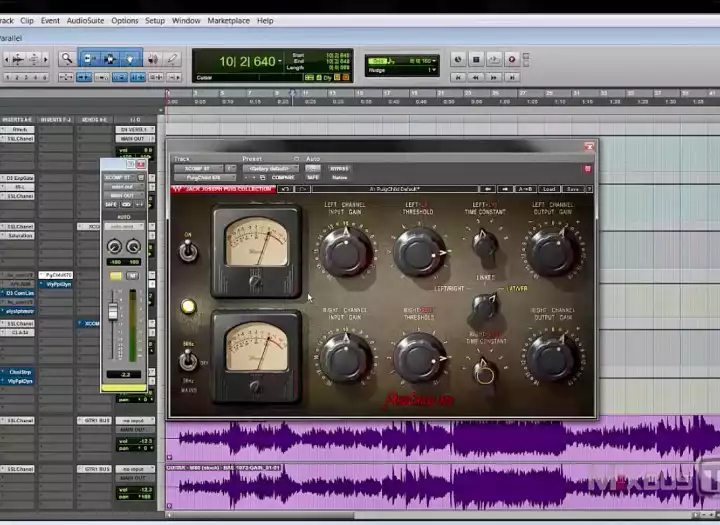The width and height of the screenshot is (720, 525).
Task: Open the PuigChild 670 plugin selector dropdown
Action: [205, 177]
